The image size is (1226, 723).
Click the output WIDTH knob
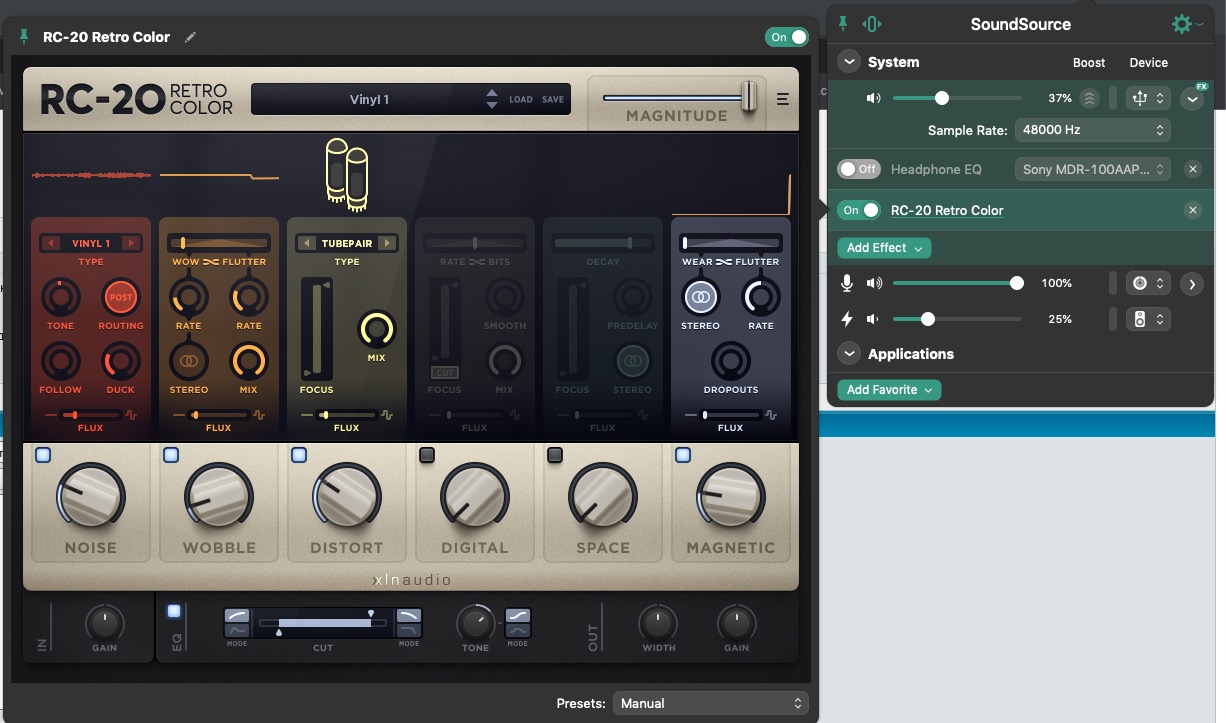point(657,623)
